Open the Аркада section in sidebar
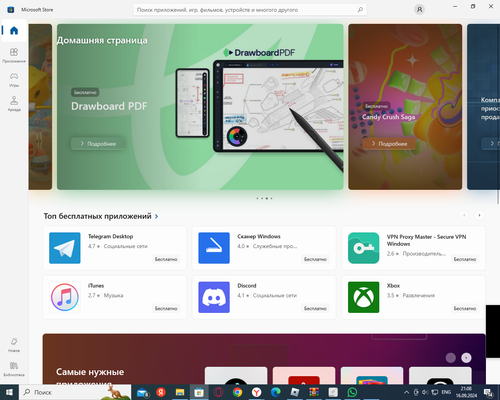The width and height of the screenshot is (500, 400). tap(14, 103)
